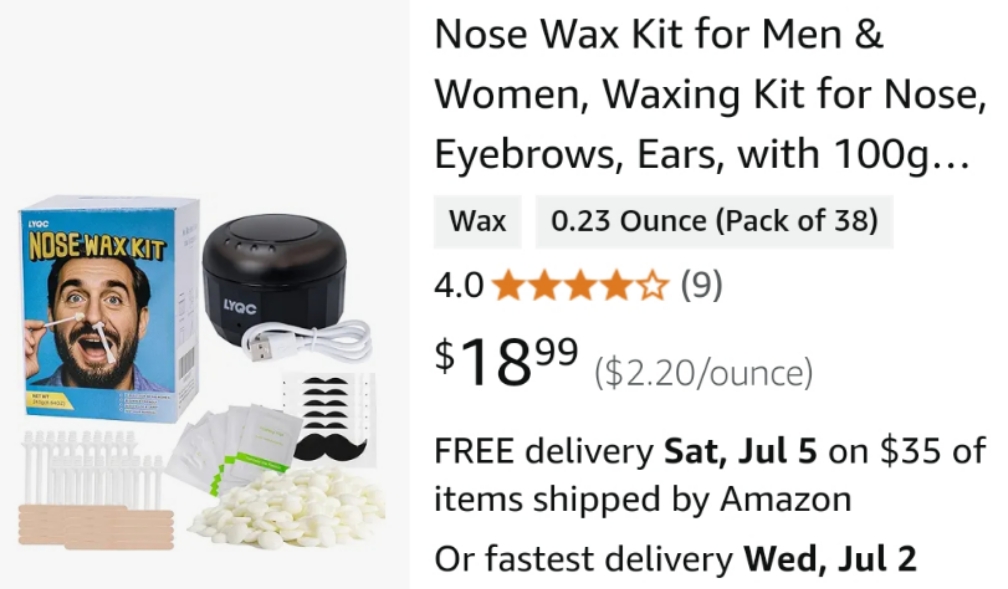Click the 4.0 rating number
This screenshot has width=1008, height=589.
click(458, 285)
